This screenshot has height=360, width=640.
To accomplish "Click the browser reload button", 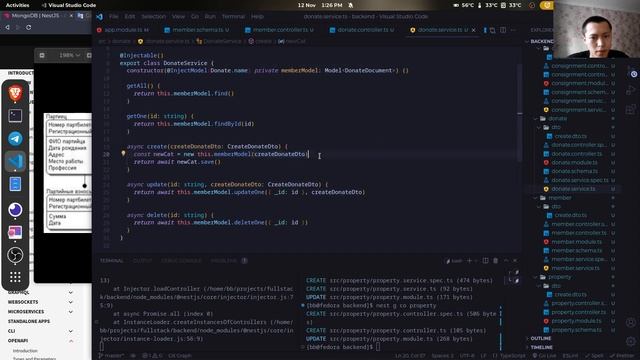I will tap(29, 27).
